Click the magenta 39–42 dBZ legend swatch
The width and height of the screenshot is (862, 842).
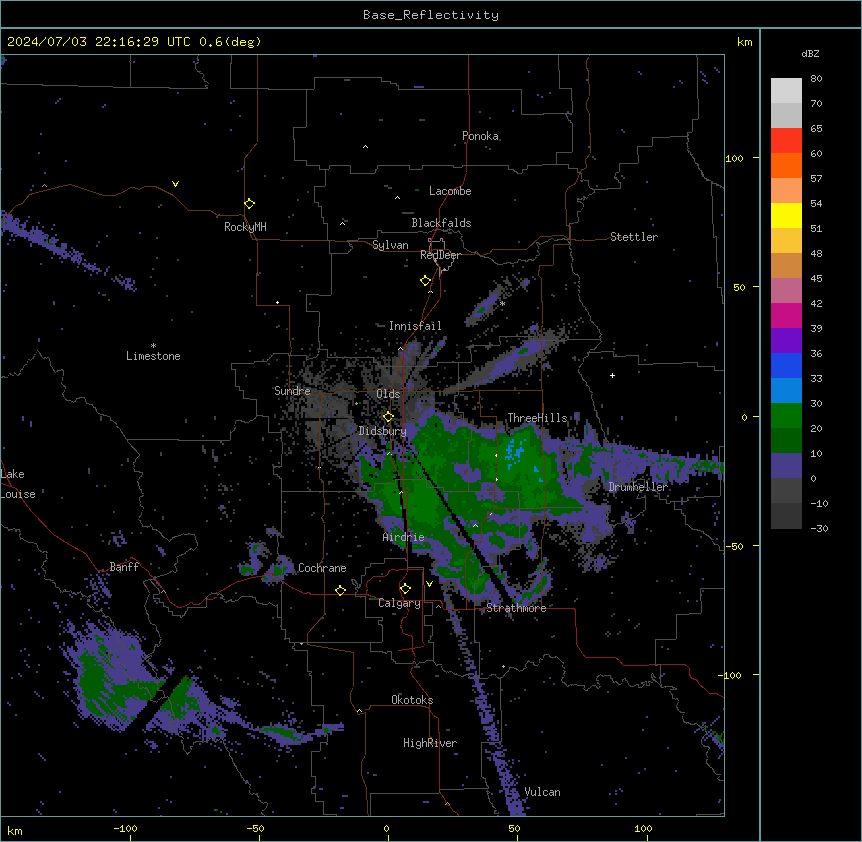point(786,315)
